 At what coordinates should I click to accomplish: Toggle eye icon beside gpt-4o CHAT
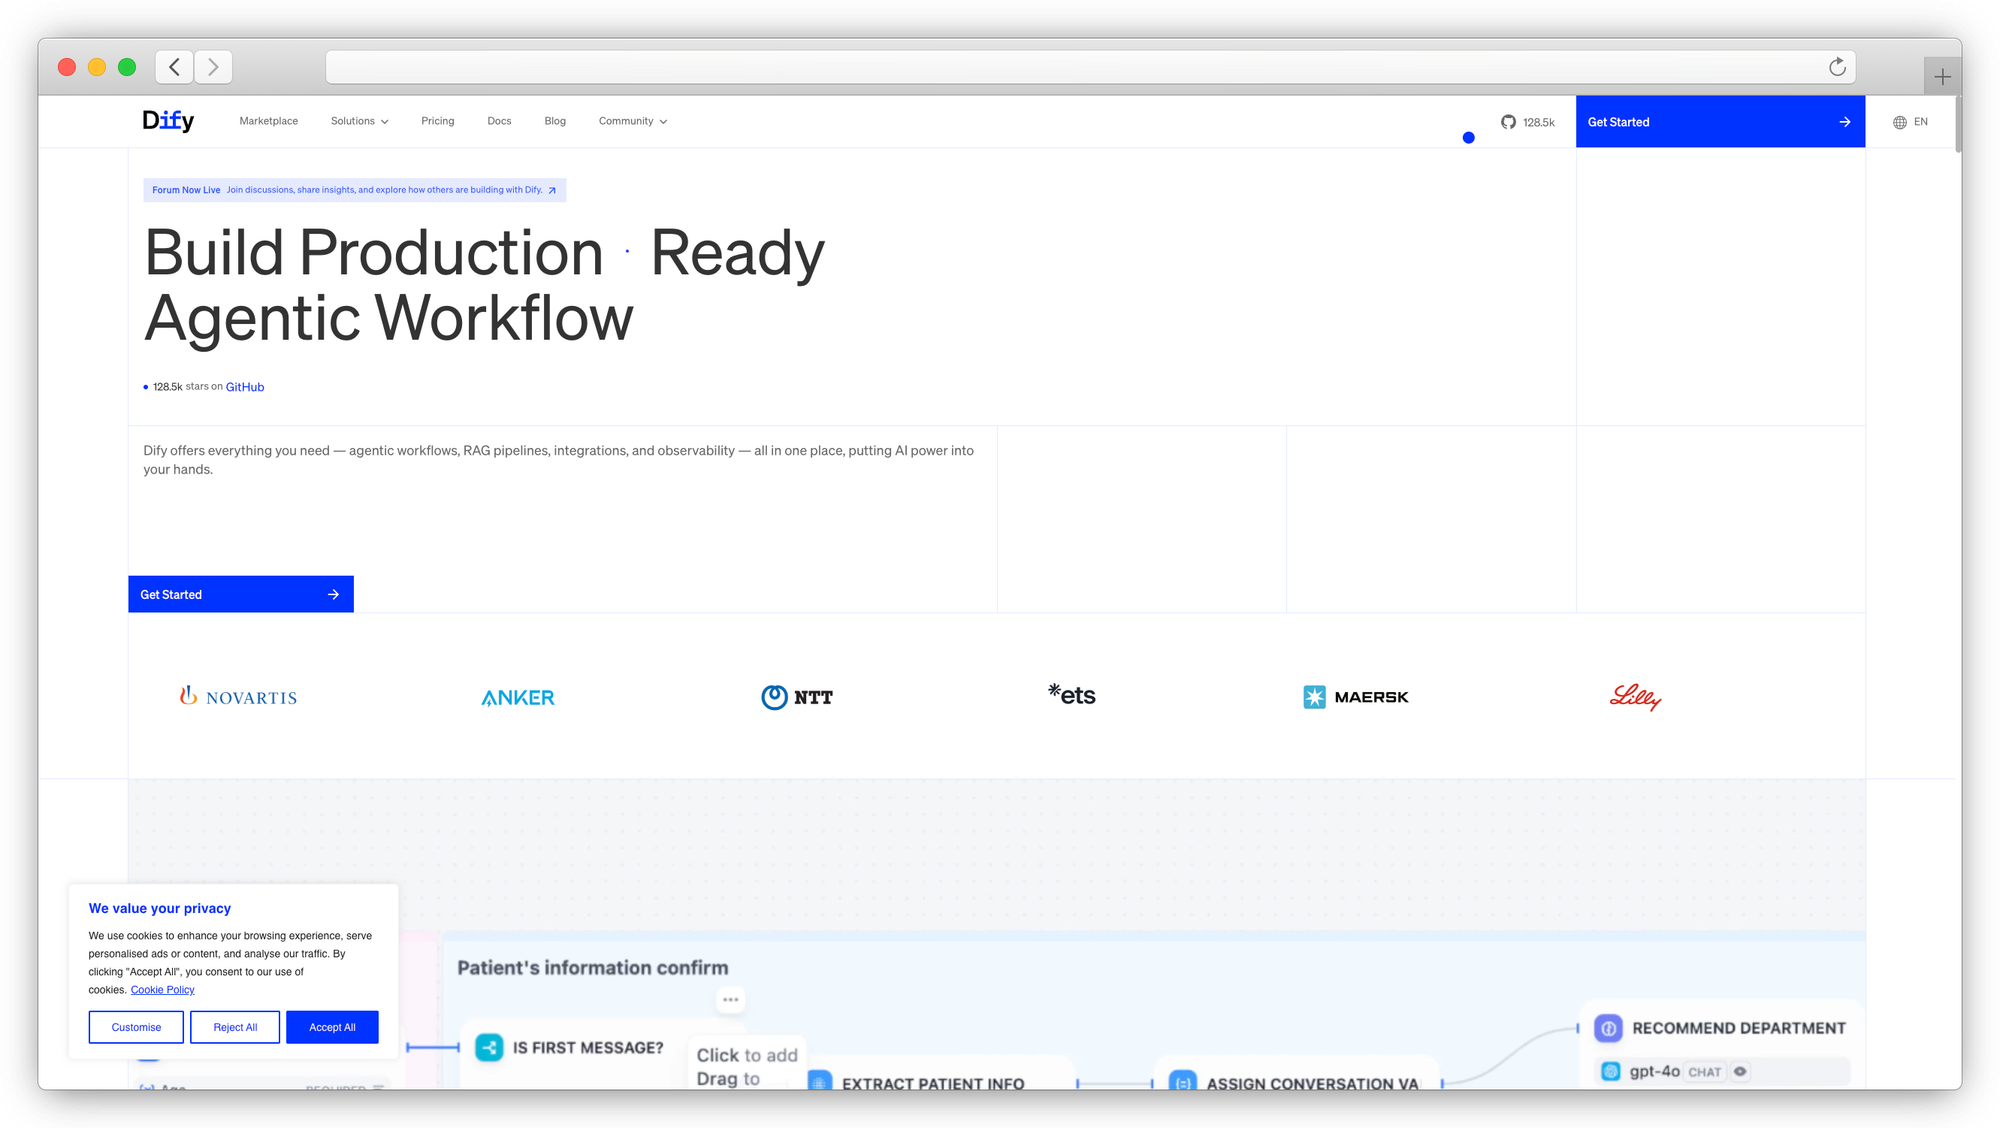[1740, 1072]
